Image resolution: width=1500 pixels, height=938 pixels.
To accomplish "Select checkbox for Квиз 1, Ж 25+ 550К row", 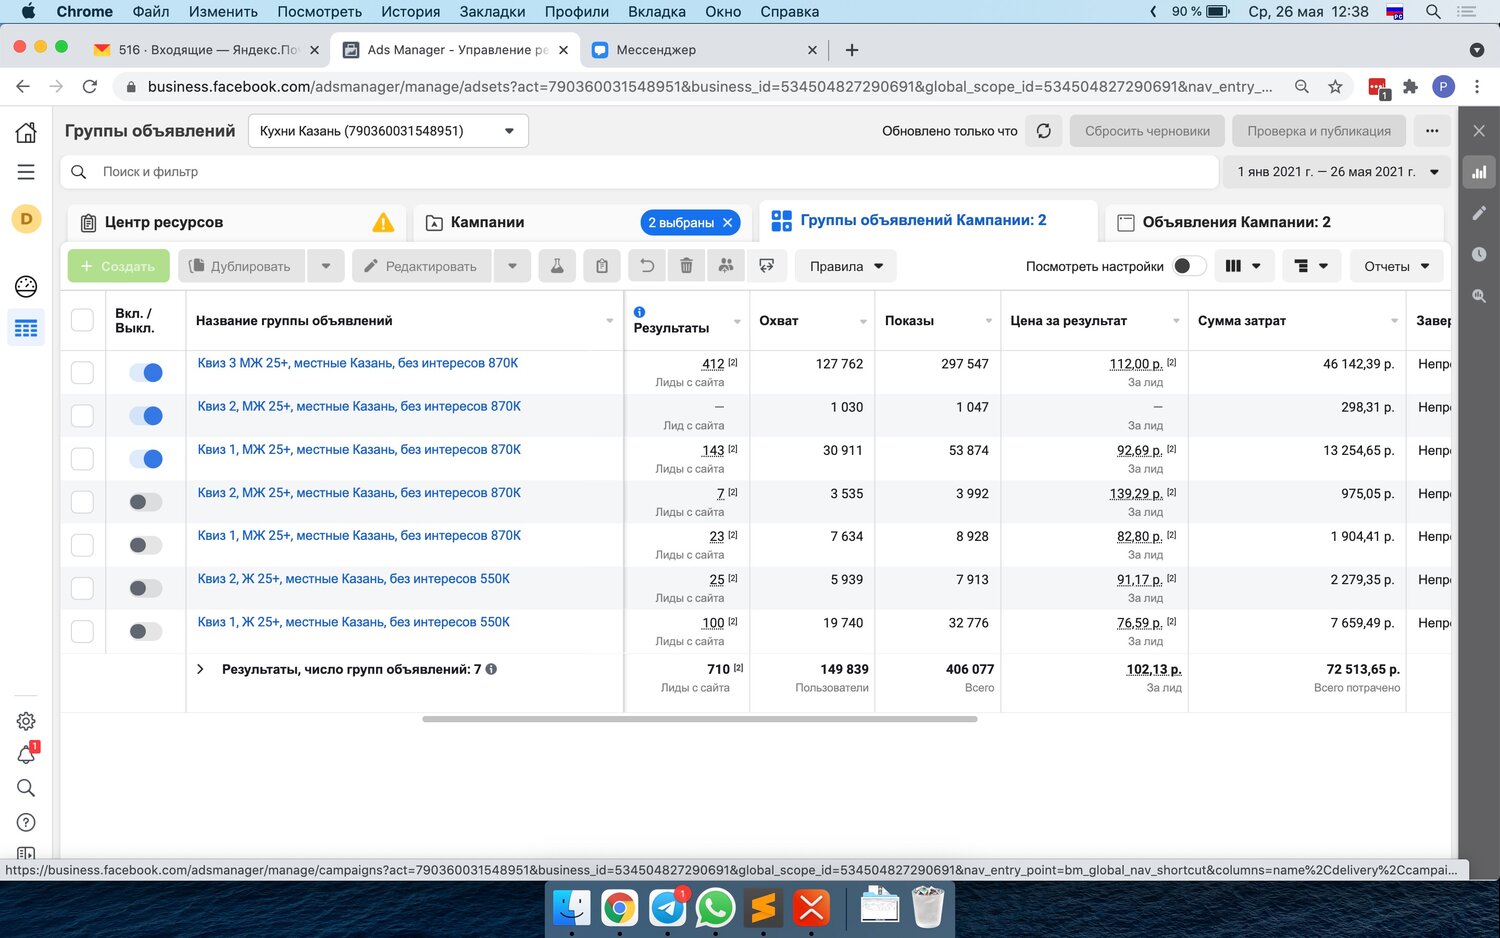I will pyautogui.click(x=82, y=631).
